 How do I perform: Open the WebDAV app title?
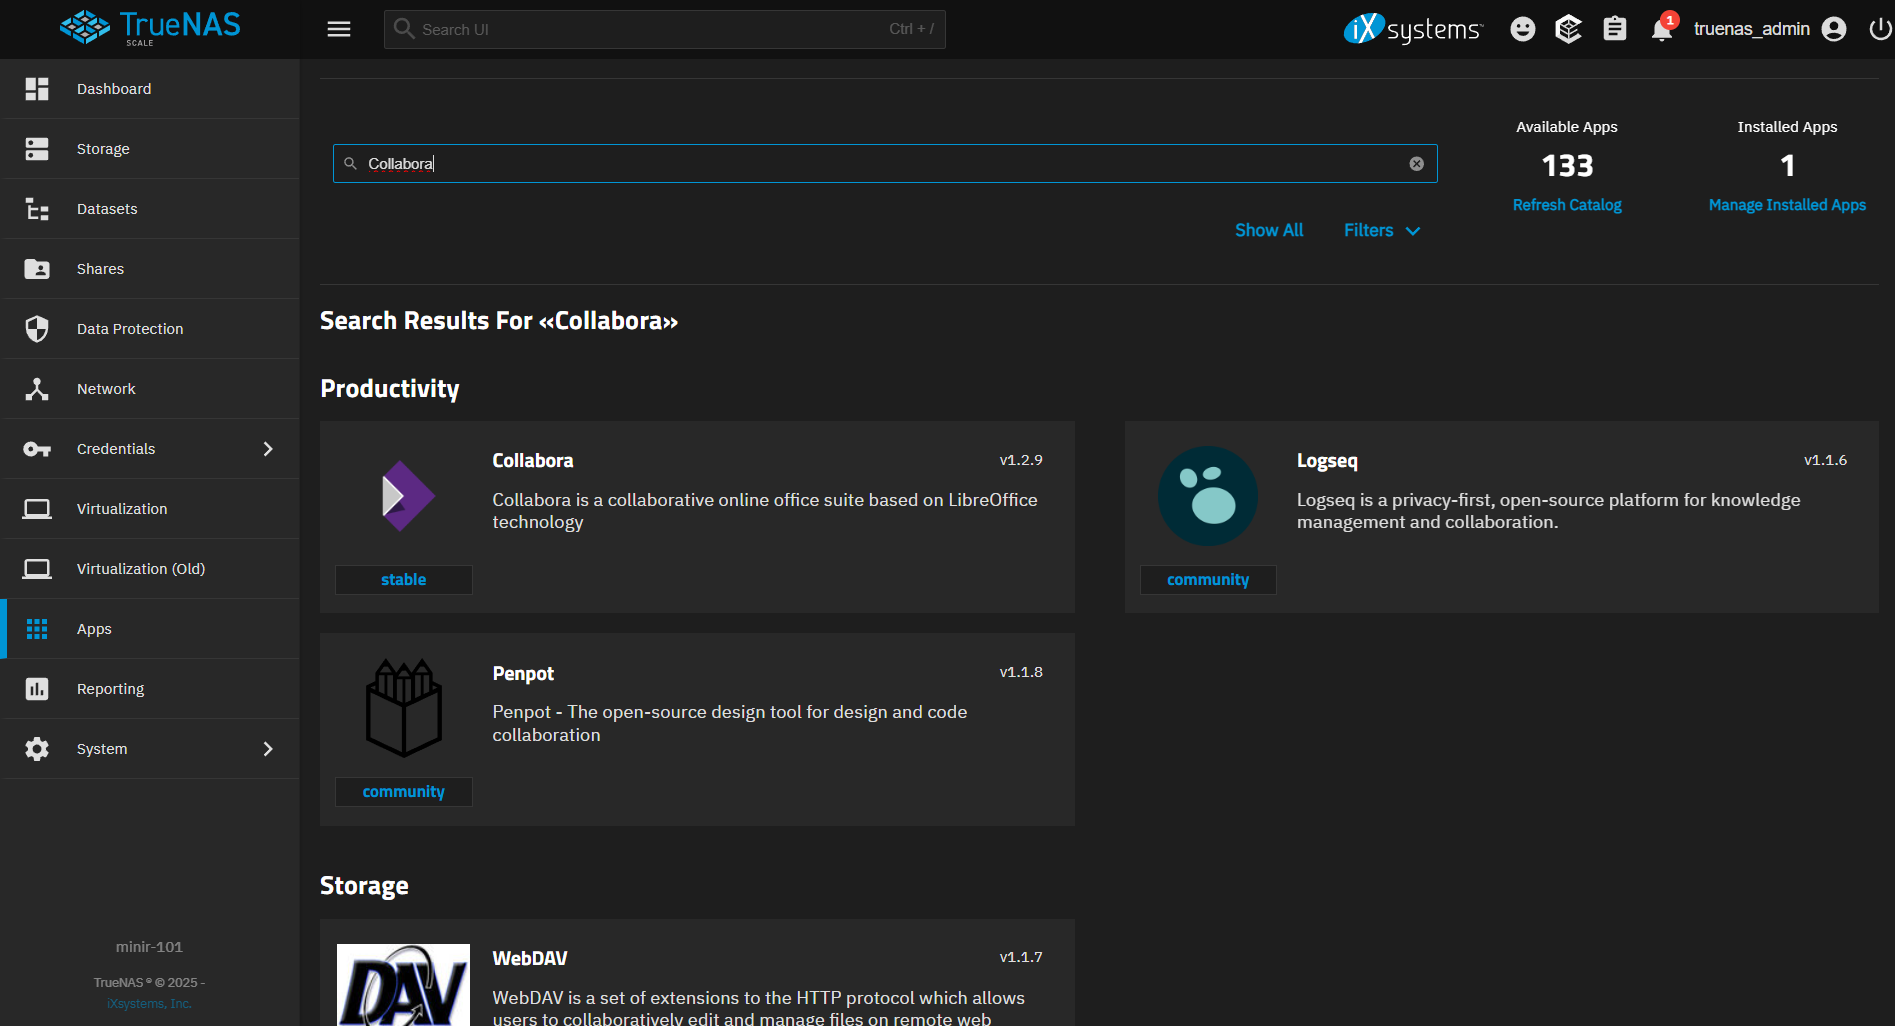pyautogui.click(x=530, y=958)
